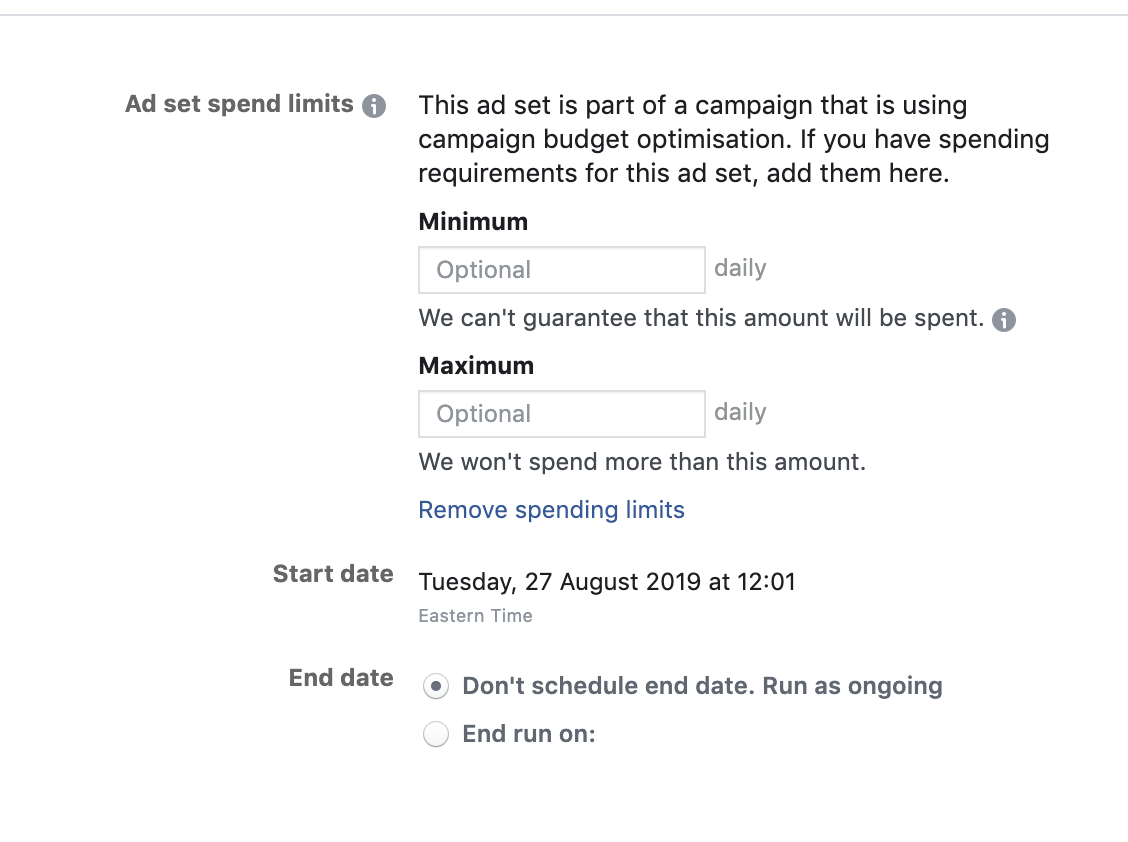
Task: Select the 'End run on:' radio button
Action: [x=436, y=734]
